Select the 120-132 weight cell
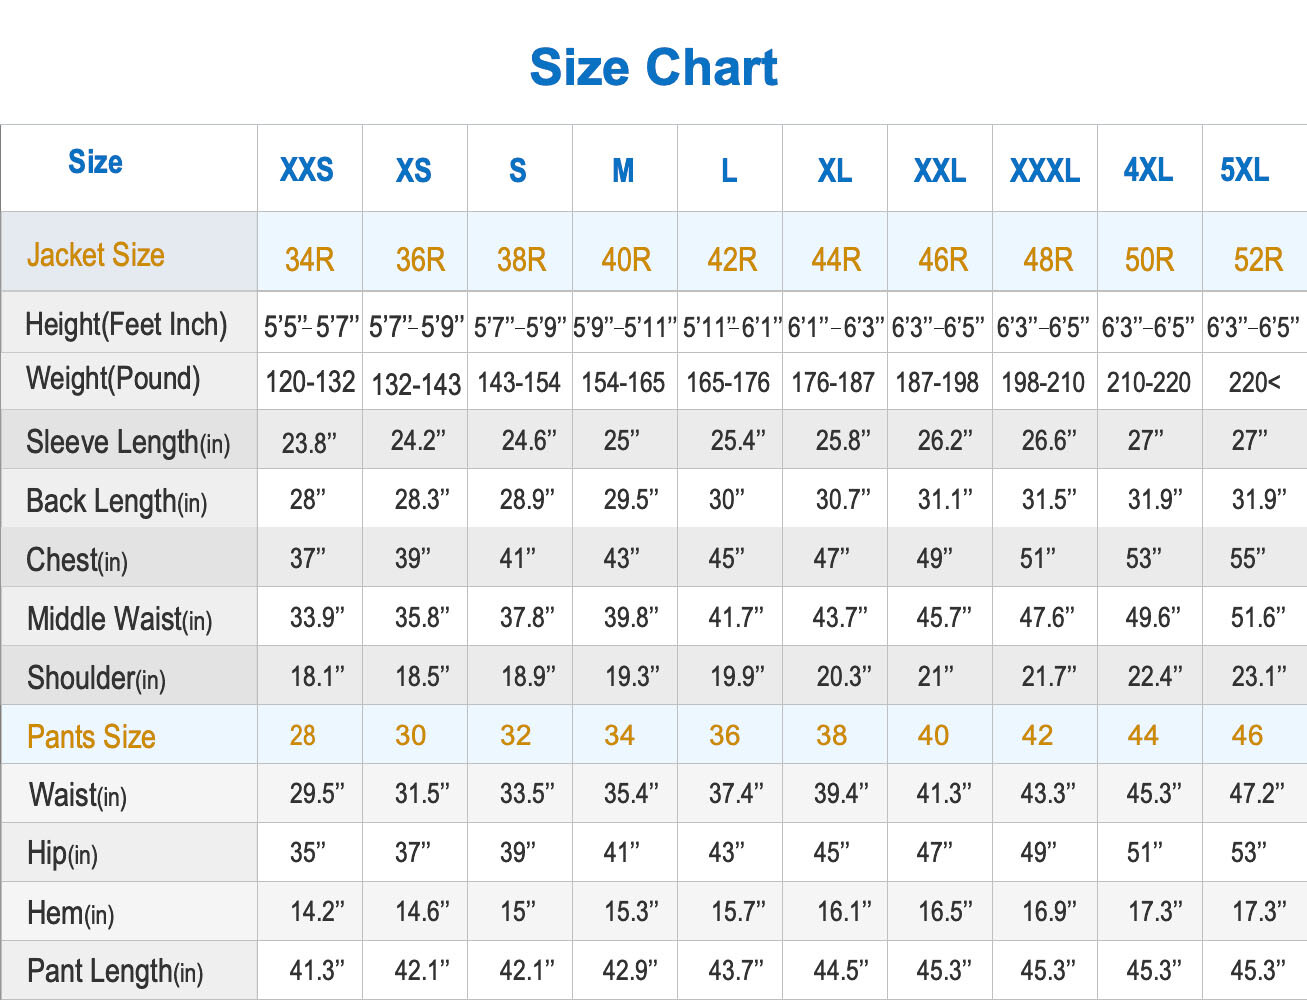This screenshot has width=1307, height=1000. pyautogui.click(x=310, y=382)
